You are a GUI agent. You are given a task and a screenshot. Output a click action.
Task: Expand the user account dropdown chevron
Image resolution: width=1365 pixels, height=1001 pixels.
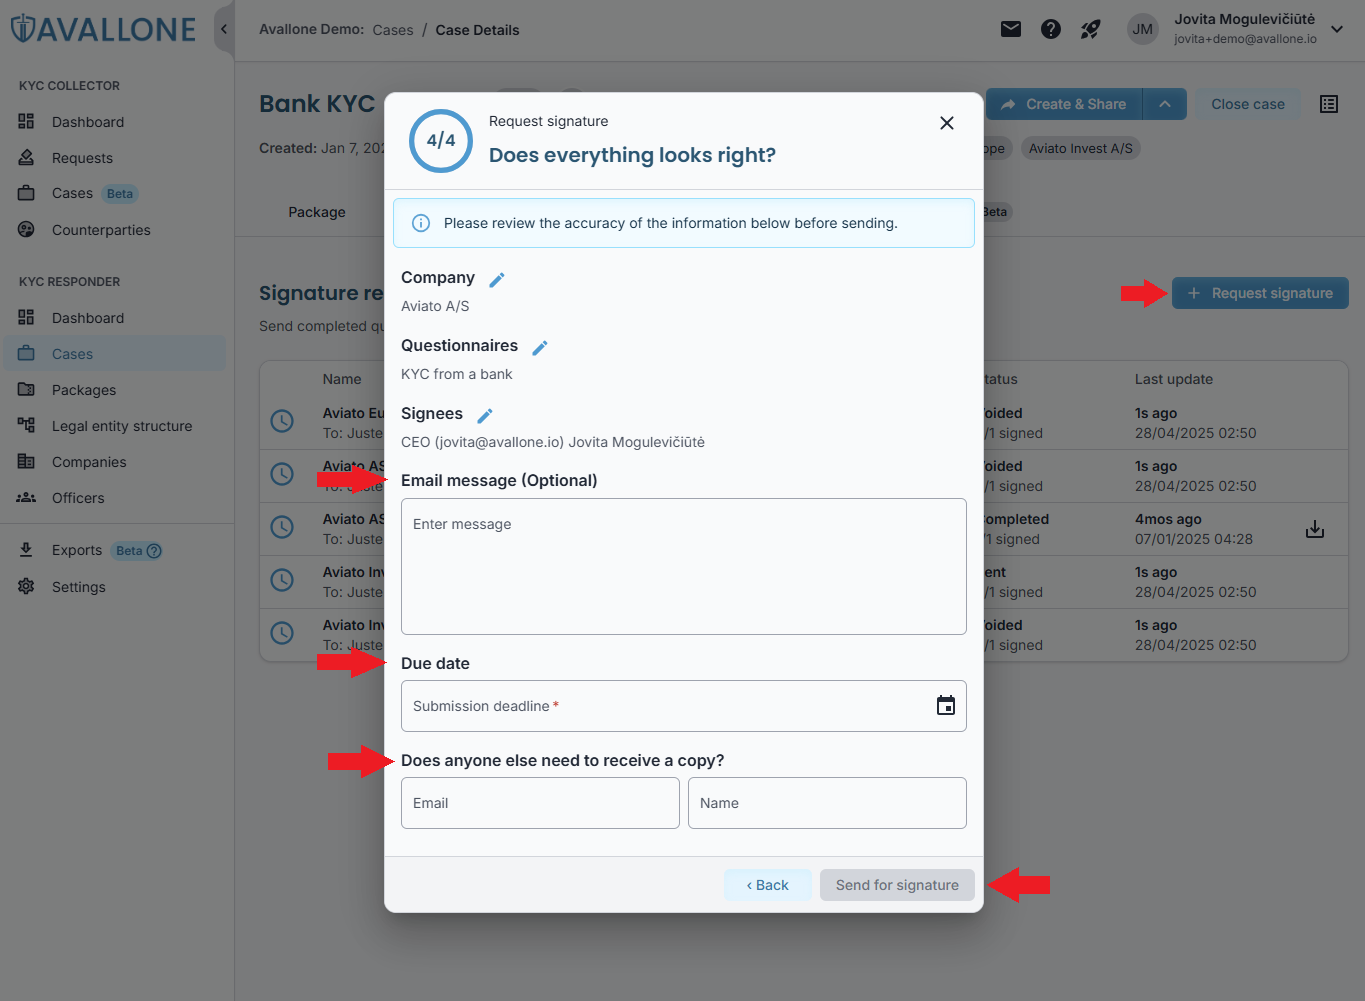[x=1337, y=29]
